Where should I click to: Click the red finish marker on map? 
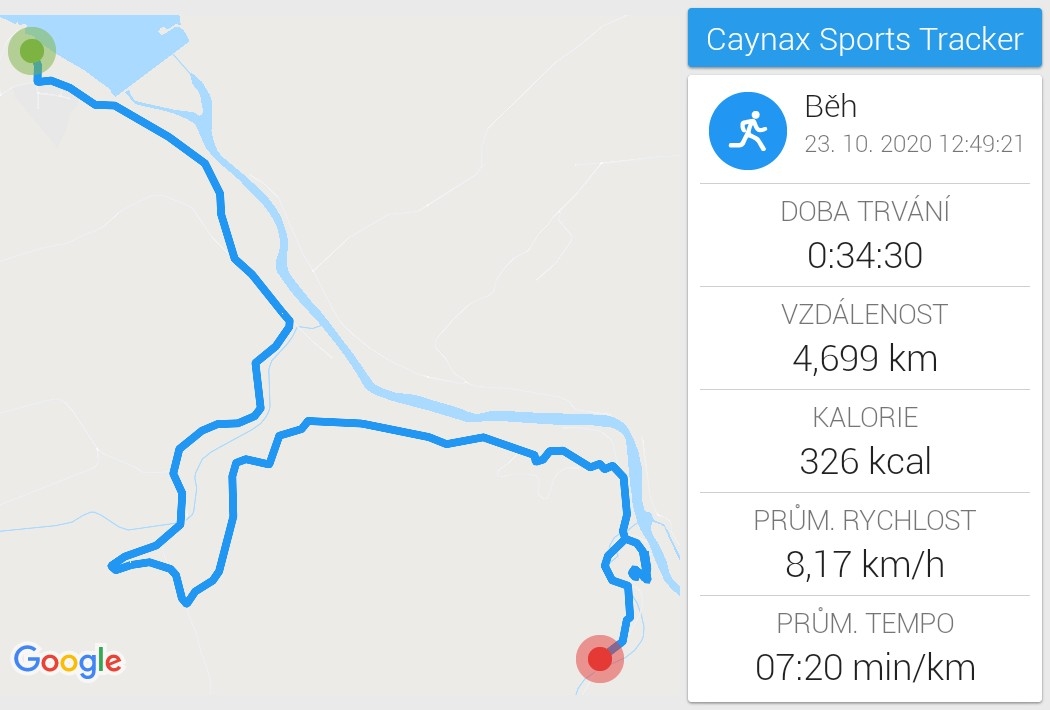click(x=600, y=658)
